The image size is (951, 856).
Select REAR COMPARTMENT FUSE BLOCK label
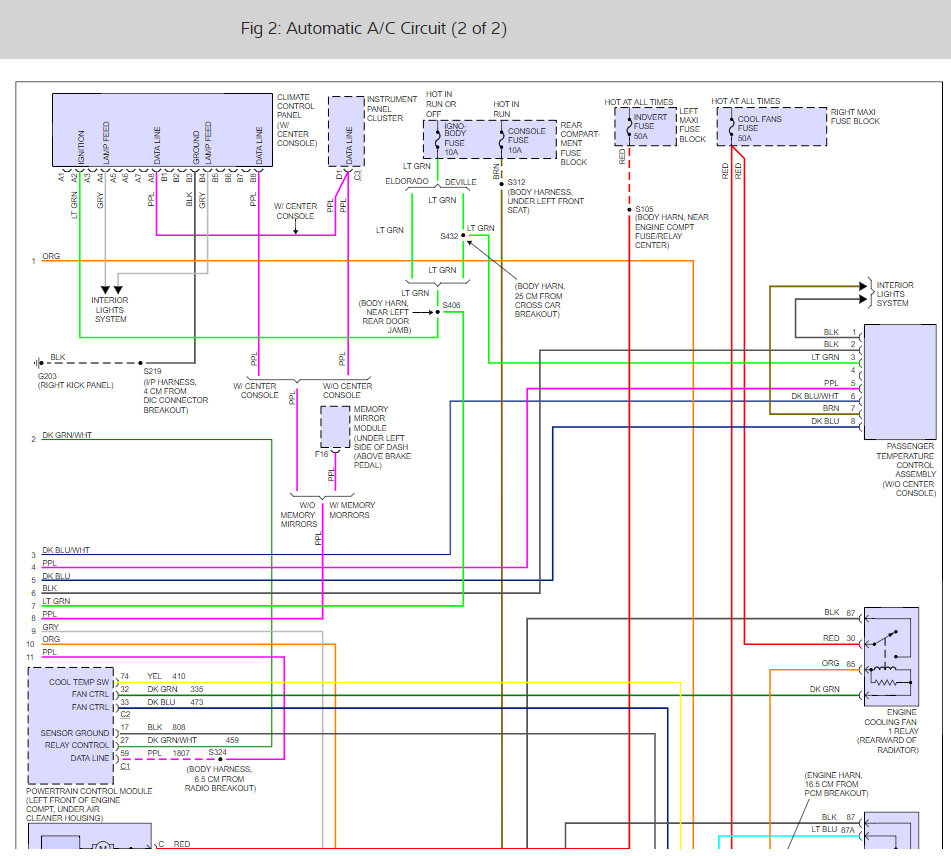(579, 144)
